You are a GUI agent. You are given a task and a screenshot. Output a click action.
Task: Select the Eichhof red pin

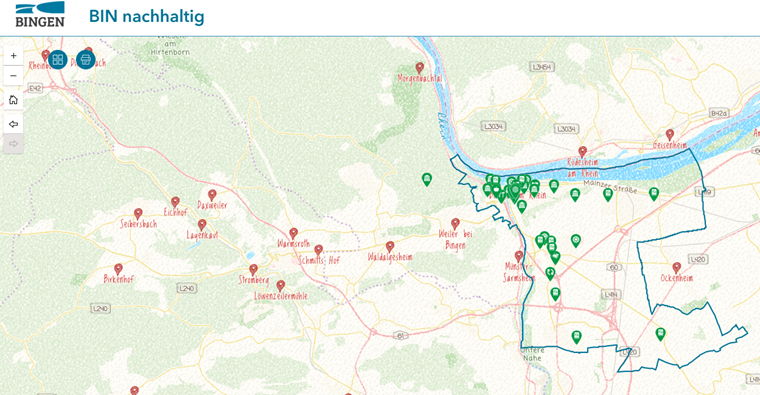175,202
